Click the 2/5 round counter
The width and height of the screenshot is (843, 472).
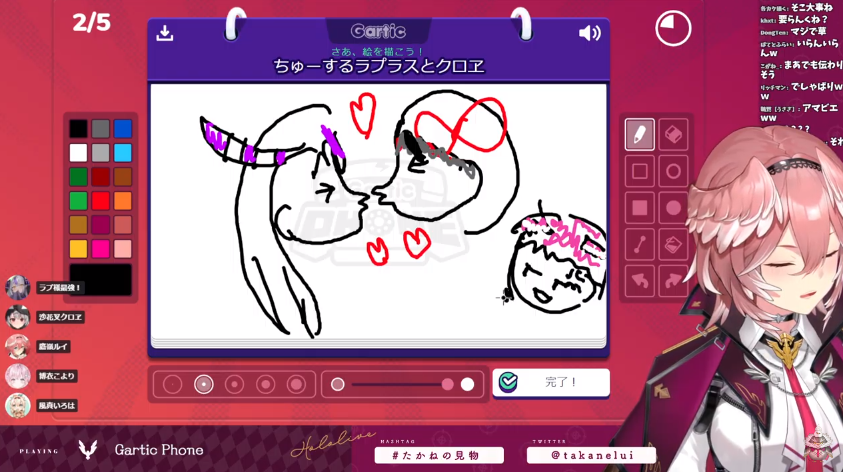click(x=91, y=23)
